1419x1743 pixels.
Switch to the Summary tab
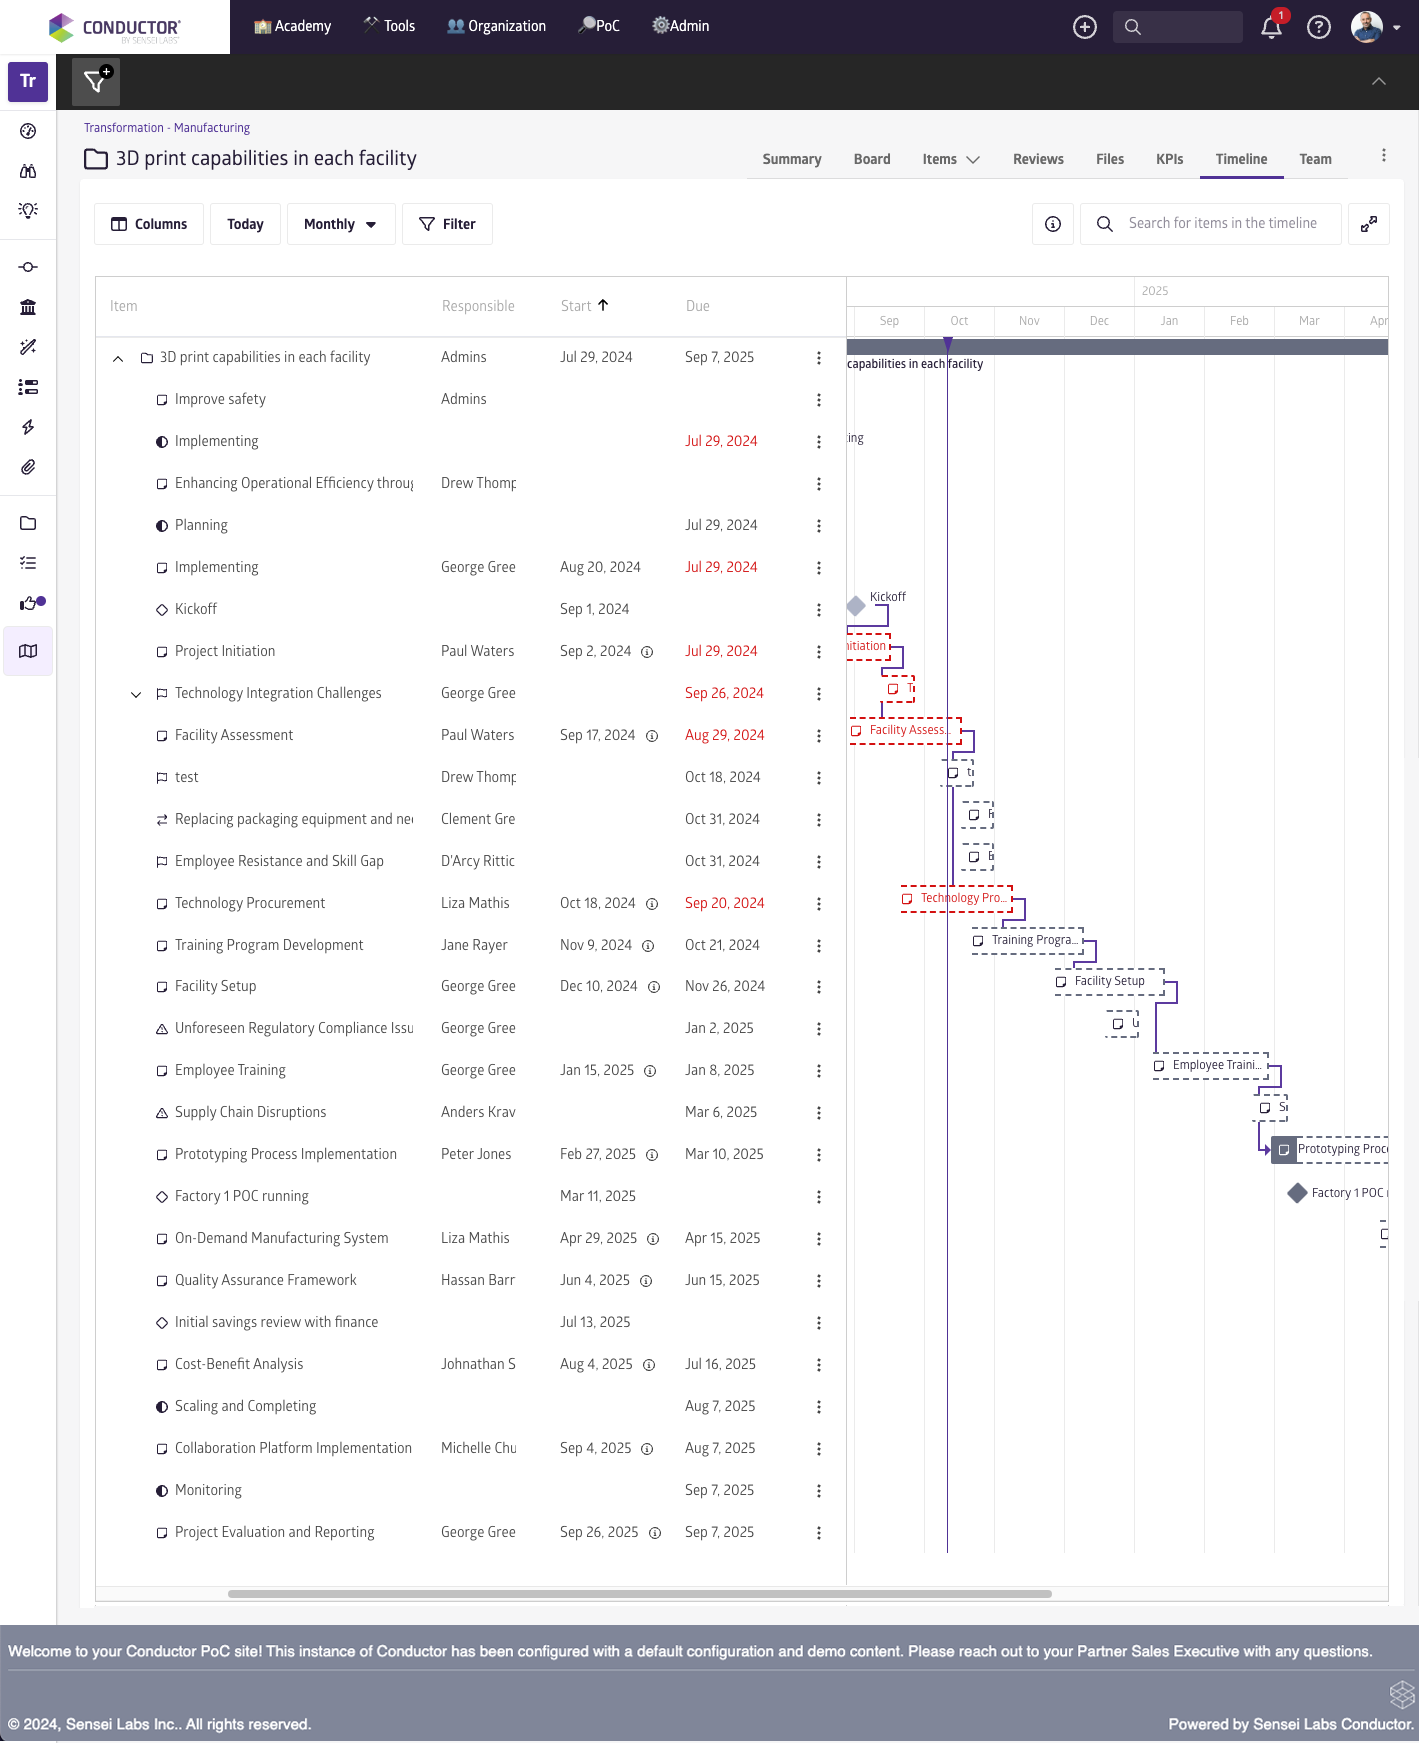[x=791, y=159]
